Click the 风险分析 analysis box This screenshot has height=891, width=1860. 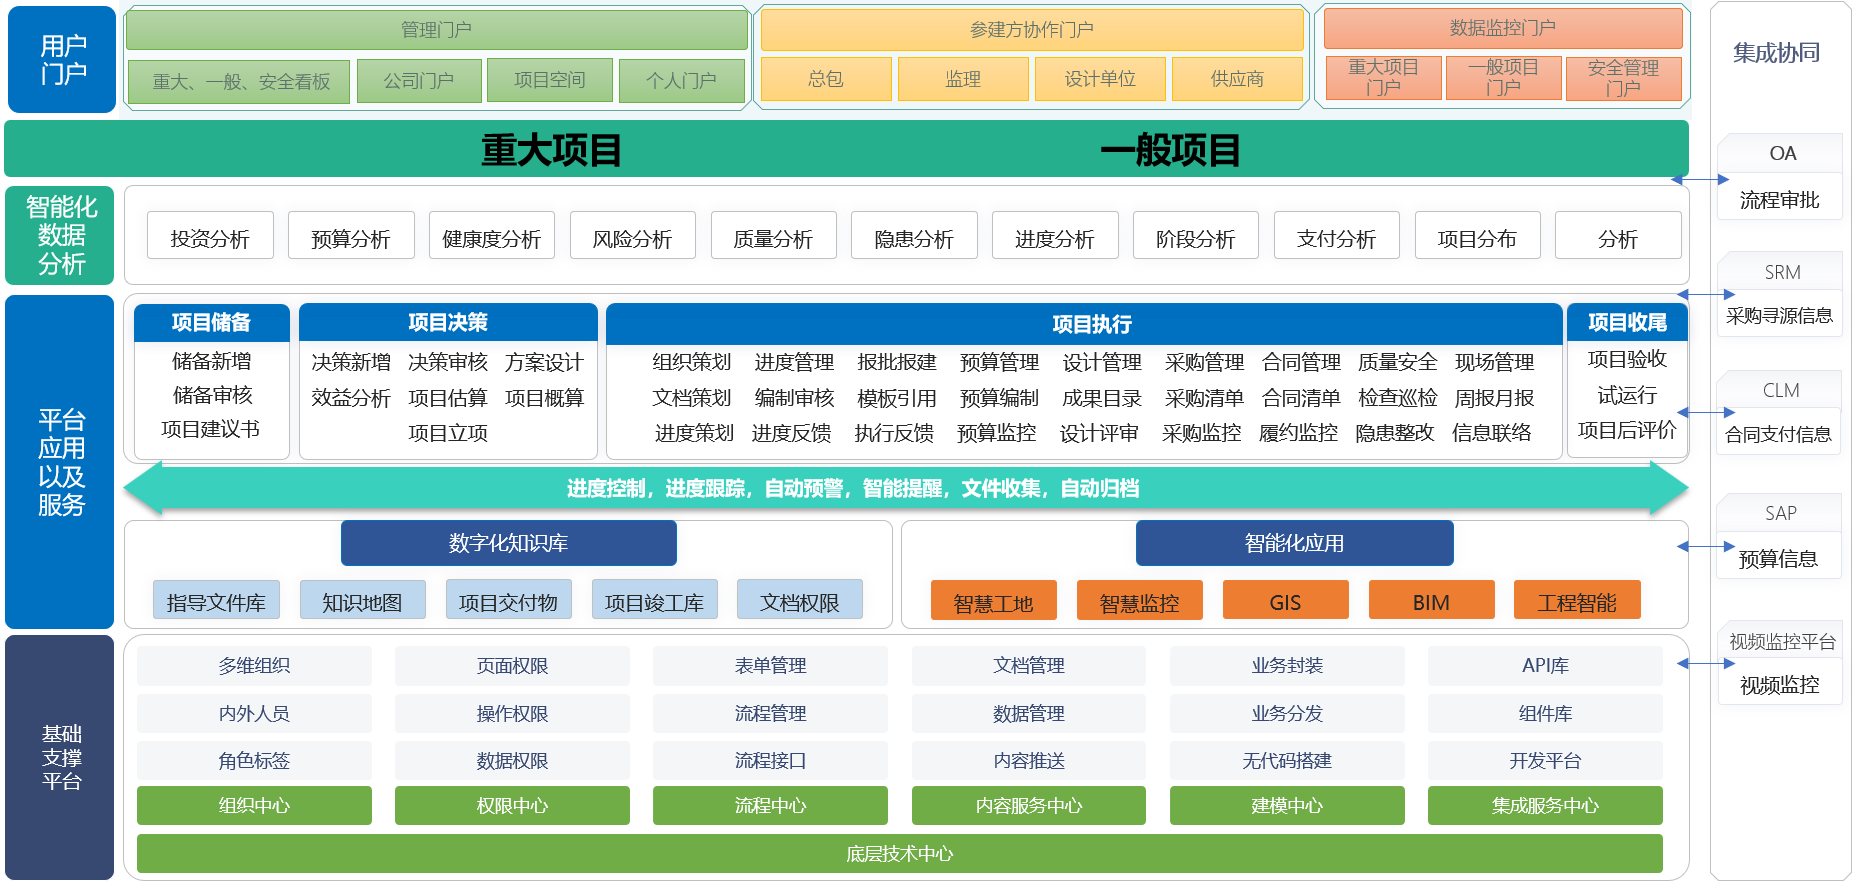tap(632, 236)
